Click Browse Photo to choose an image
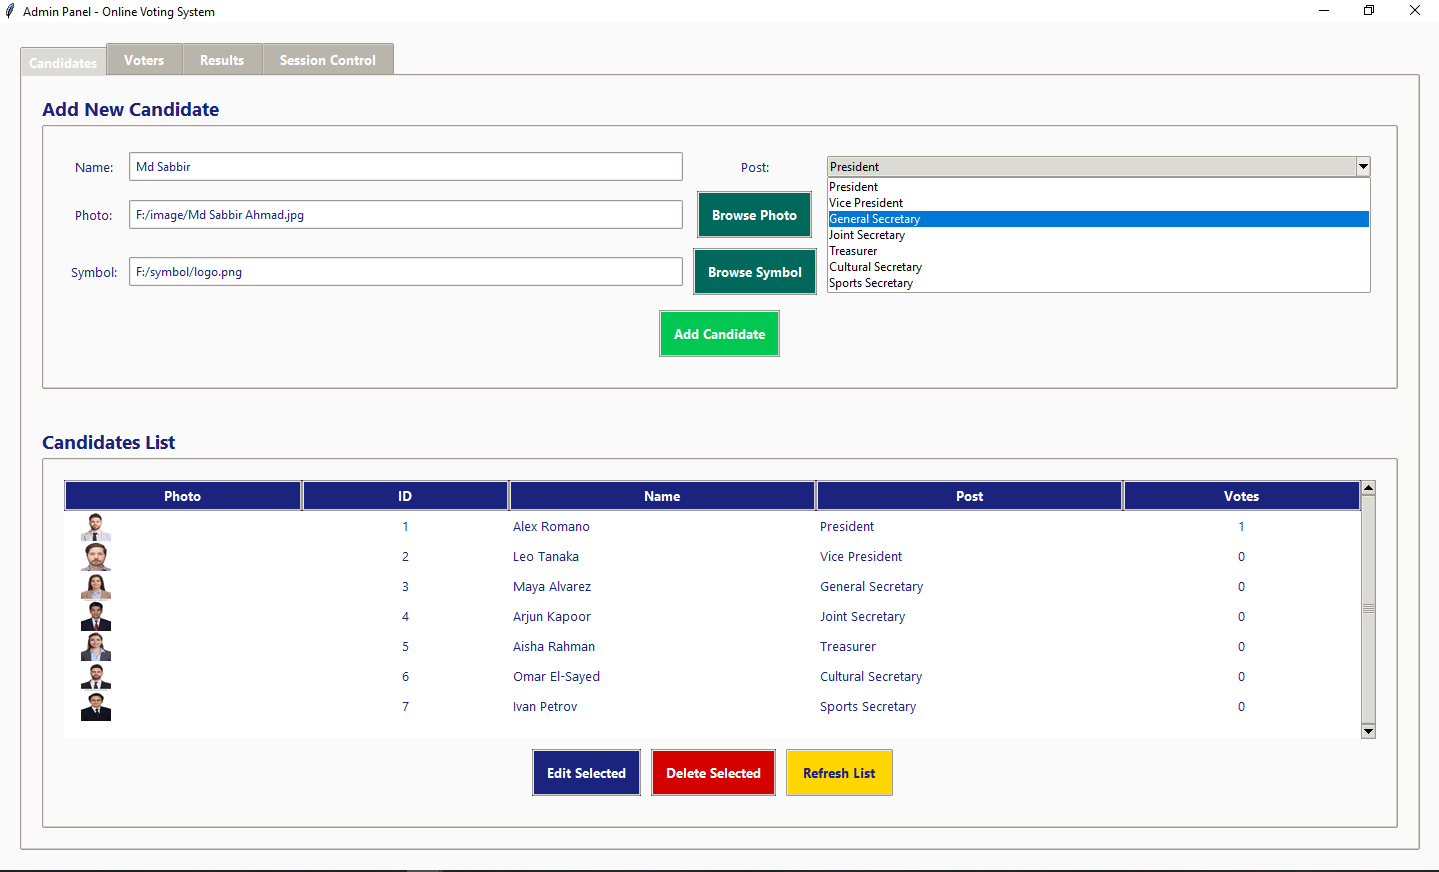1439x872 pixels. pos(754,214)
